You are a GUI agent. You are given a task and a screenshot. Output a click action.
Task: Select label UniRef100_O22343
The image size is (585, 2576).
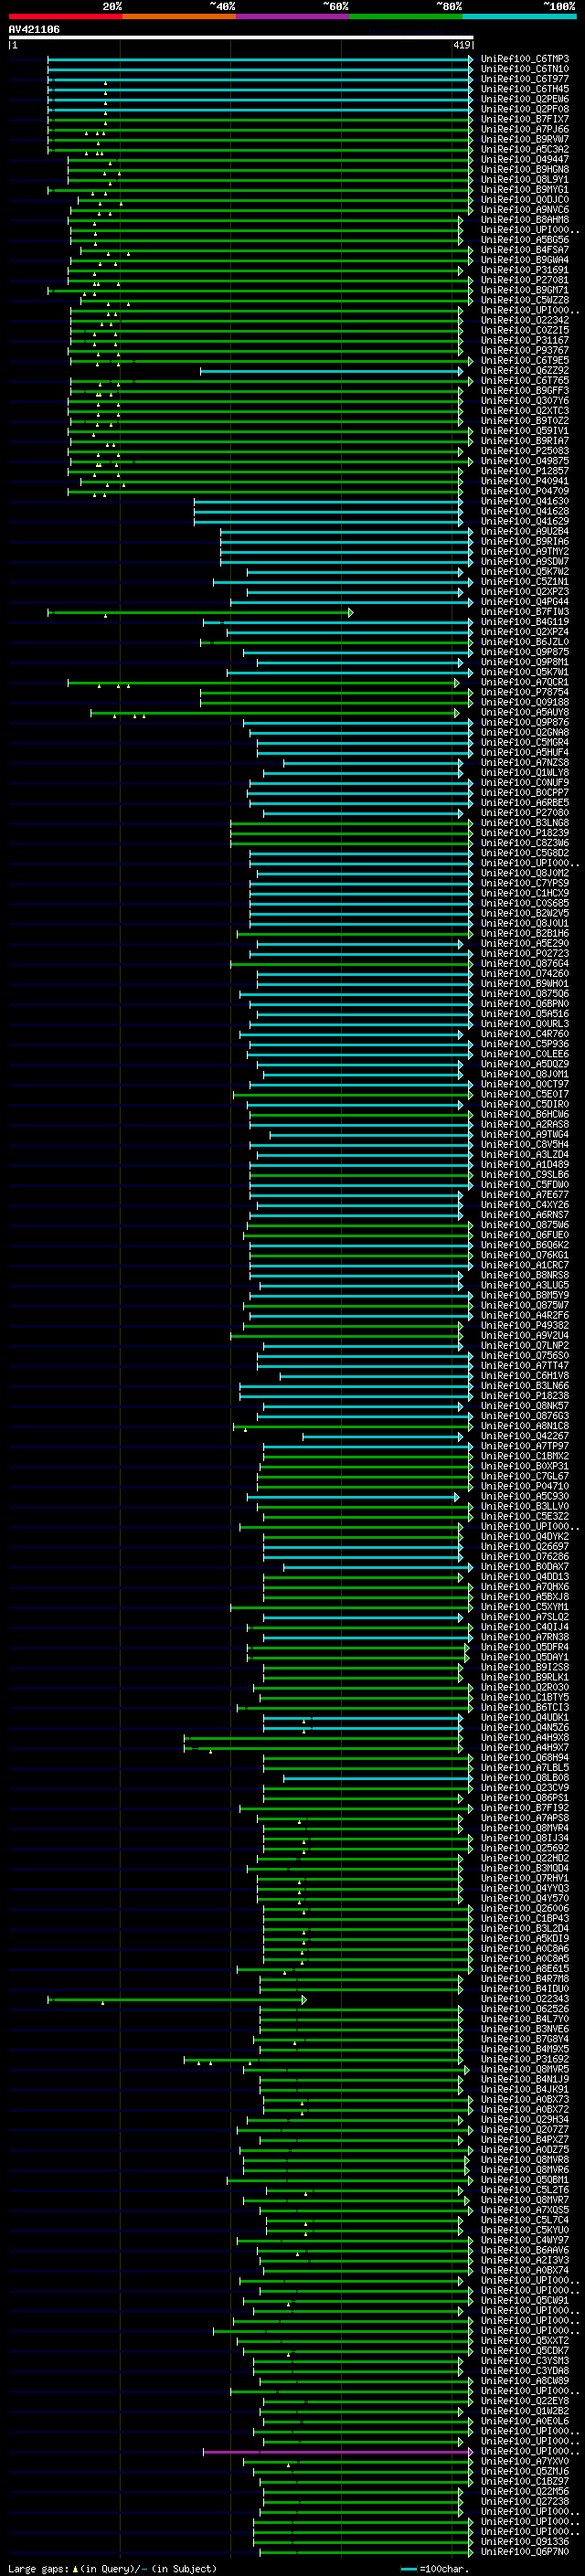click(525, 1999)
